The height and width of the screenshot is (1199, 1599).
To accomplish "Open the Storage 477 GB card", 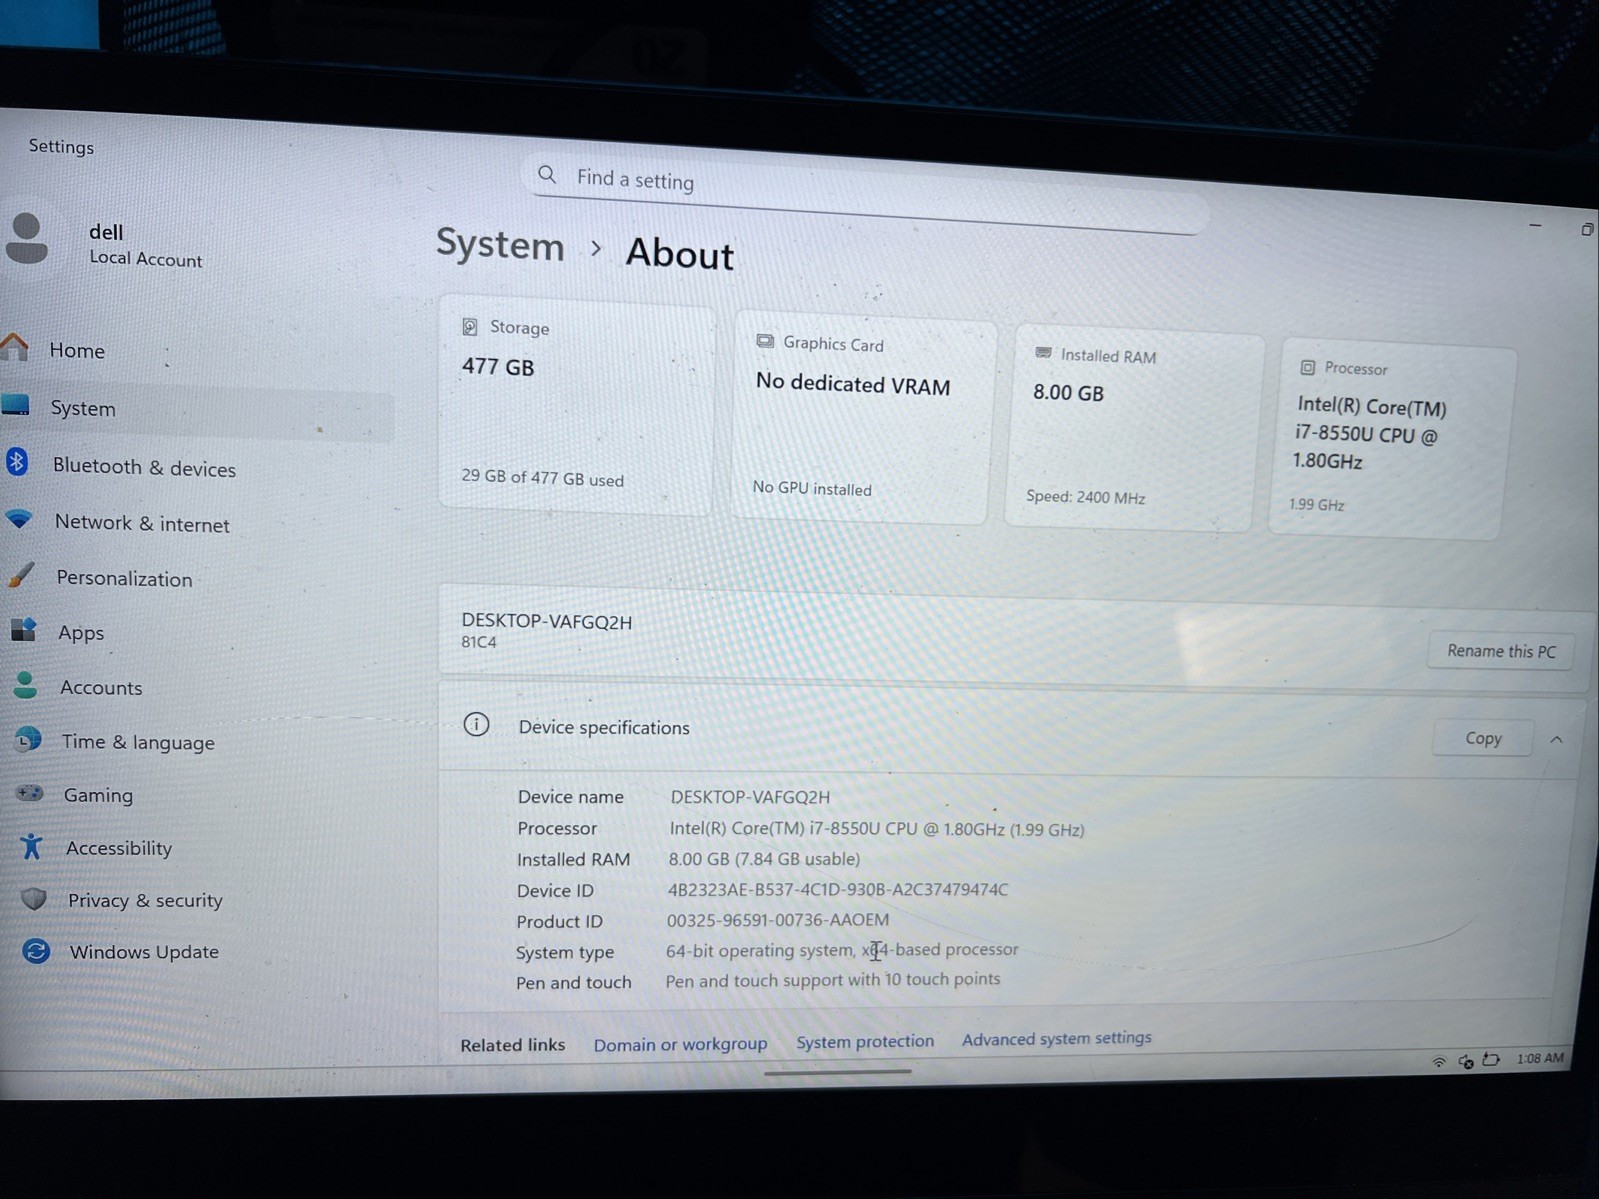I will tap(577, 405).
